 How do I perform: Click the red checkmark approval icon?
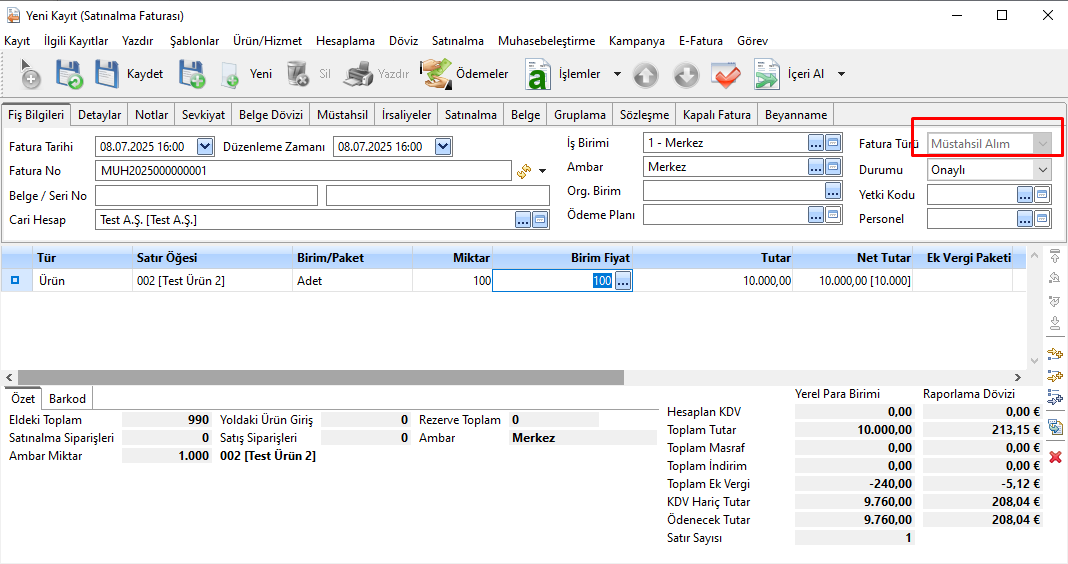725,74
